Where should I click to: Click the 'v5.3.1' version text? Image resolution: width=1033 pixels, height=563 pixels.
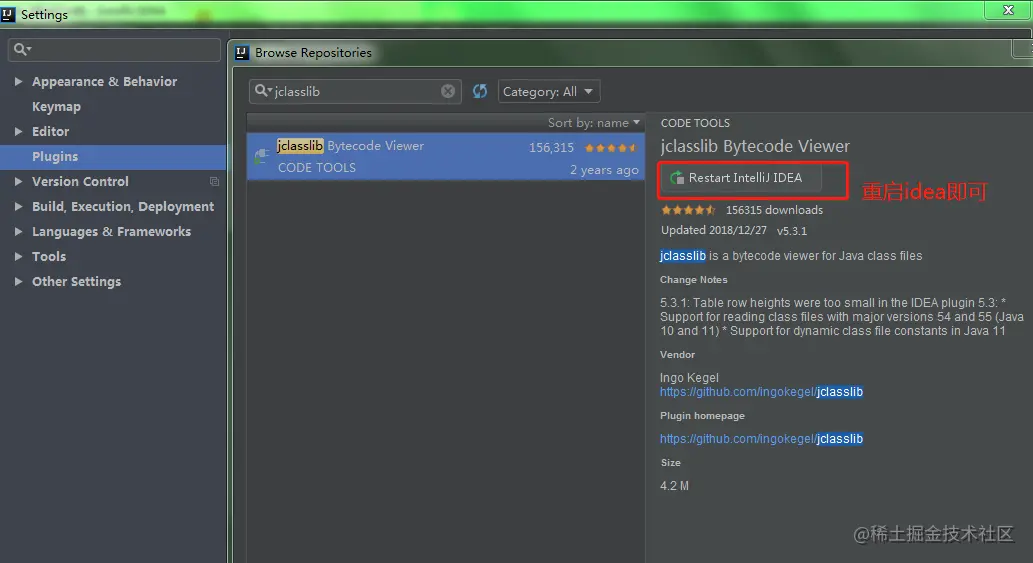[x=792, y=231]
